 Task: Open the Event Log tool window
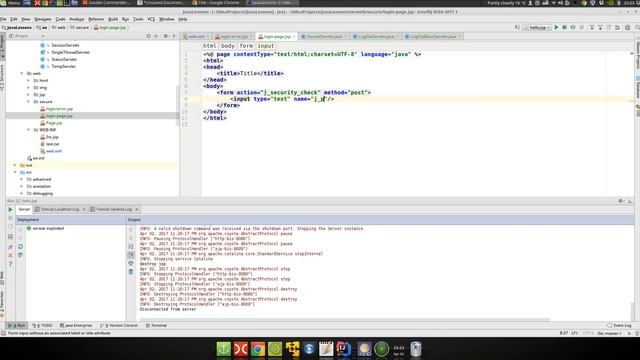(x=619, y=325)
